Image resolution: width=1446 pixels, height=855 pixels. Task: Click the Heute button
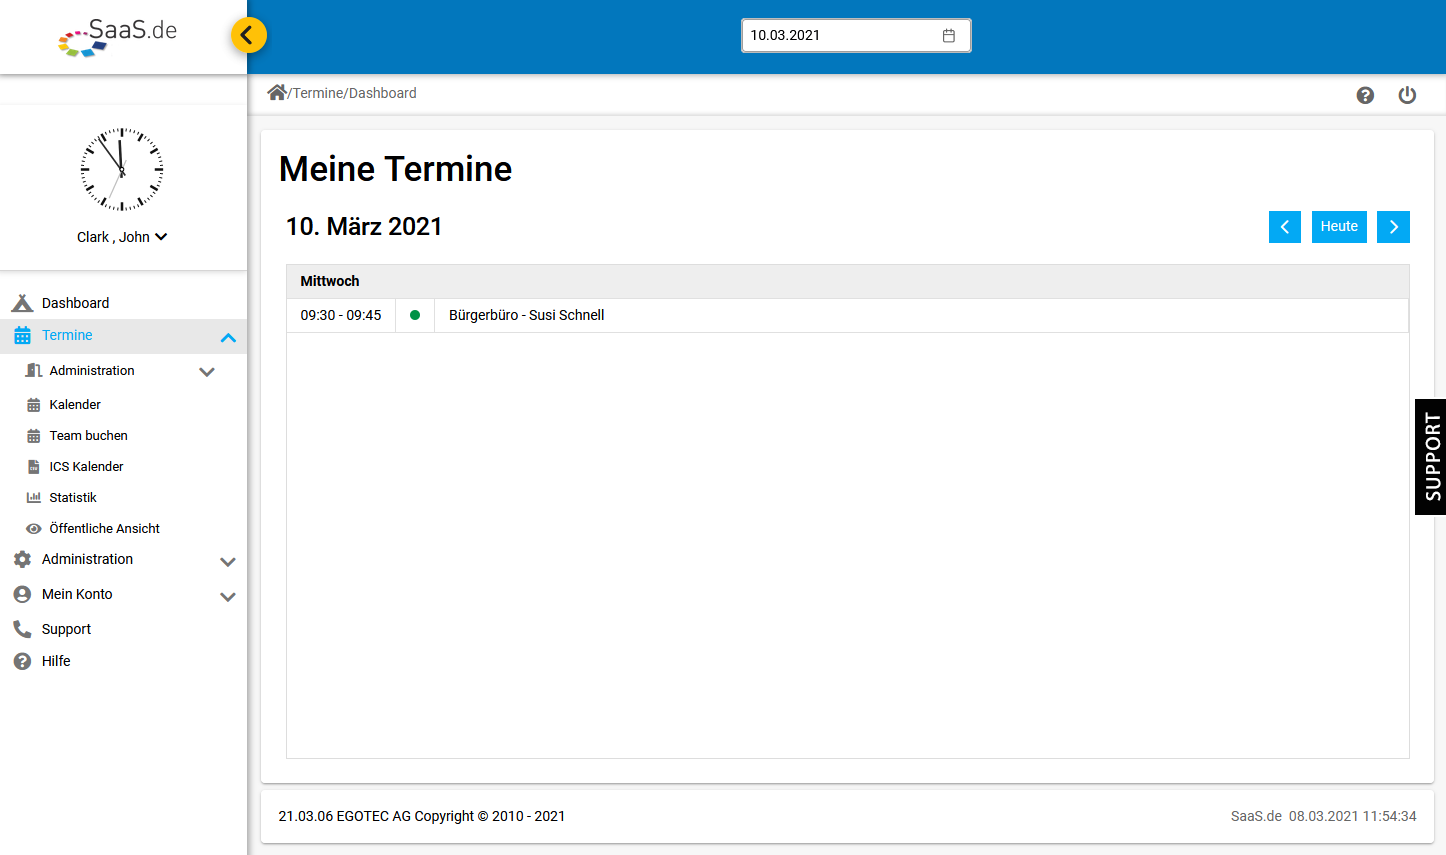point(1339,227)
